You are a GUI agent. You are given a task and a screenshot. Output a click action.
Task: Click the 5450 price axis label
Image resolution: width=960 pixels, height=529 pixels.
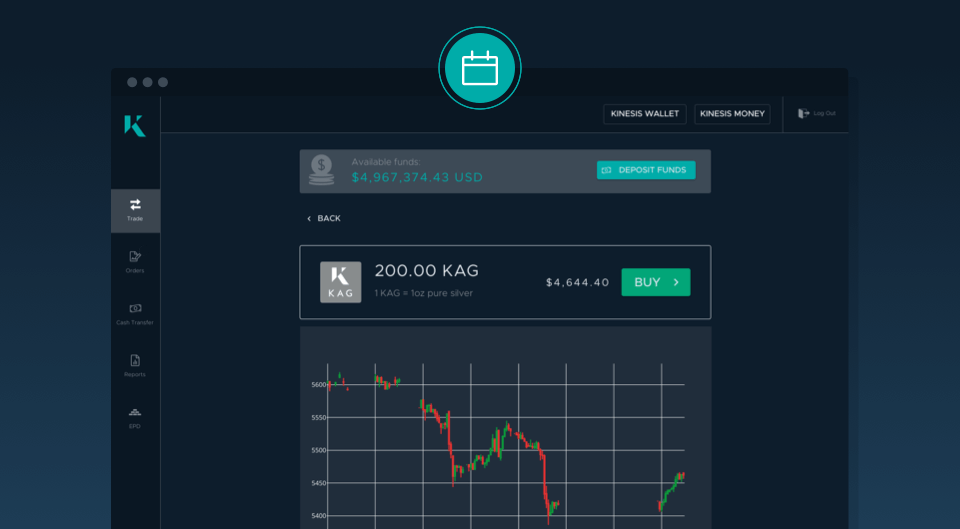(x=318, y=483)
